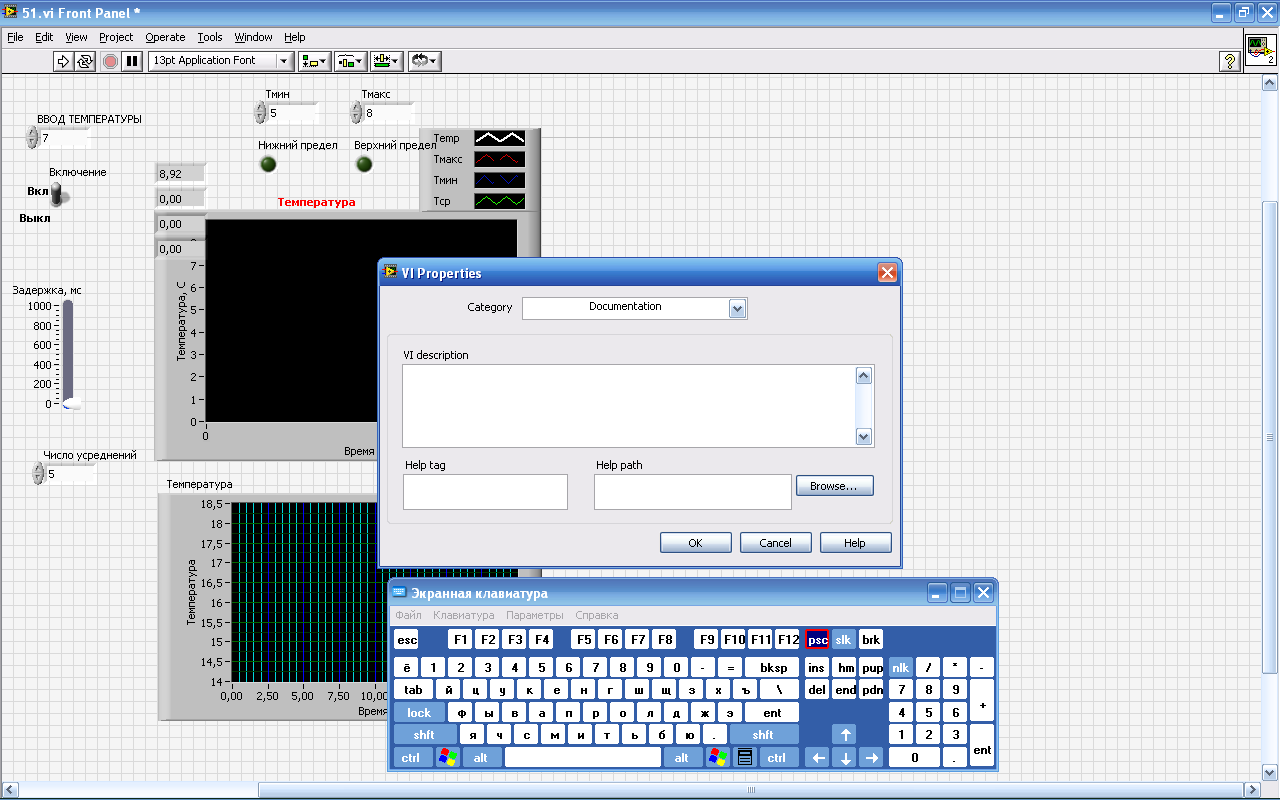Click the Help button in VI Properties

tap(855, 543)
